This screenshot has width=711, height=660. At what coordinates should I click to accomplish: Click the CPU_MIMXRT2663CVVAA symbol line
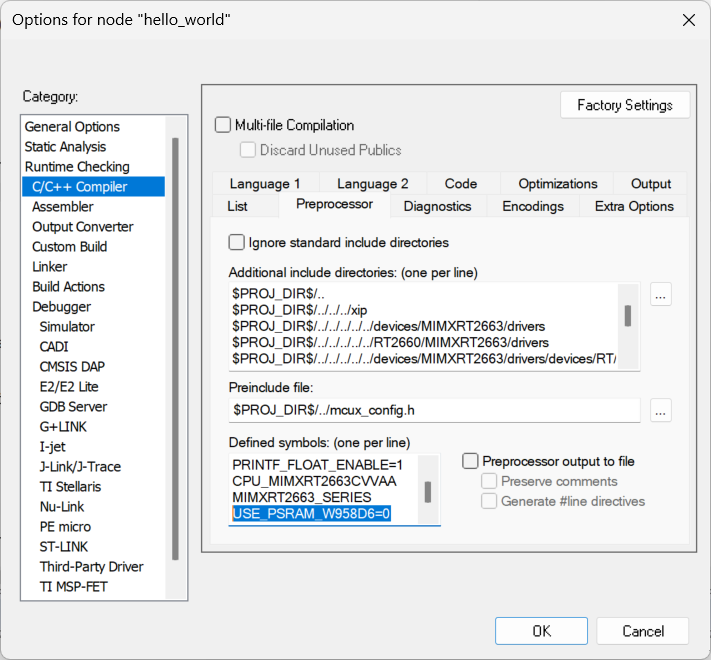point(314,481)
